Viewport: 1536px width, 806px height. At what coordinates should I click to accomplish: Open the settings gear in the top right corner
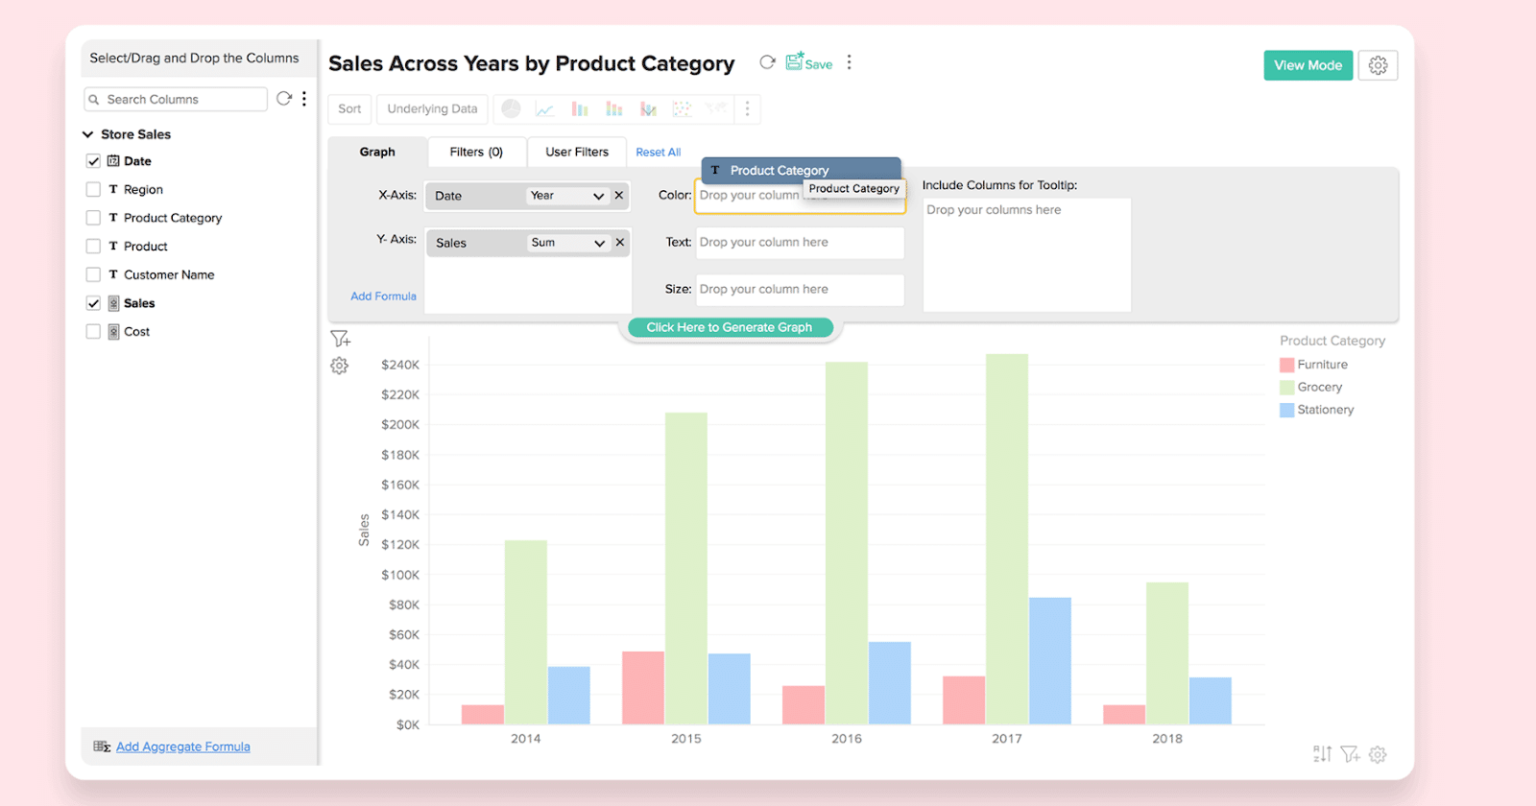[1378, 64]
